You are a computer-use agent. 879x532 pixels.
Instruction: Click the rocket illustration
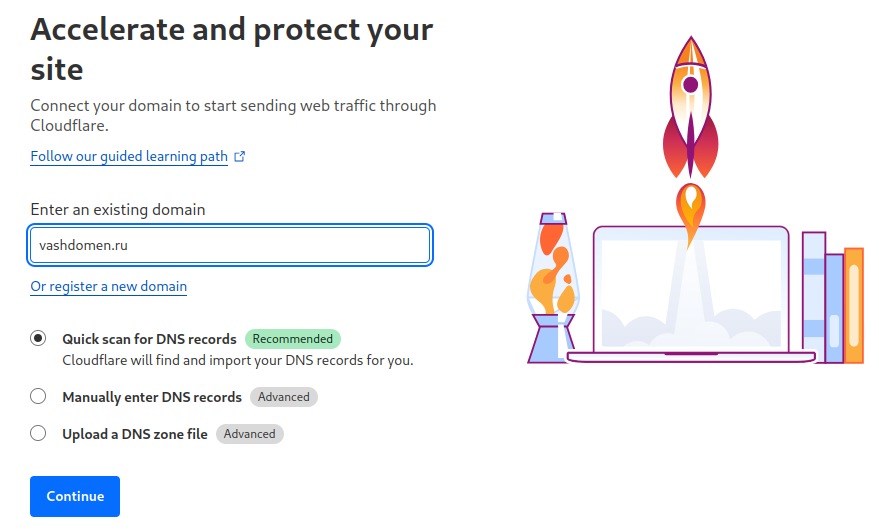point(690,110)
